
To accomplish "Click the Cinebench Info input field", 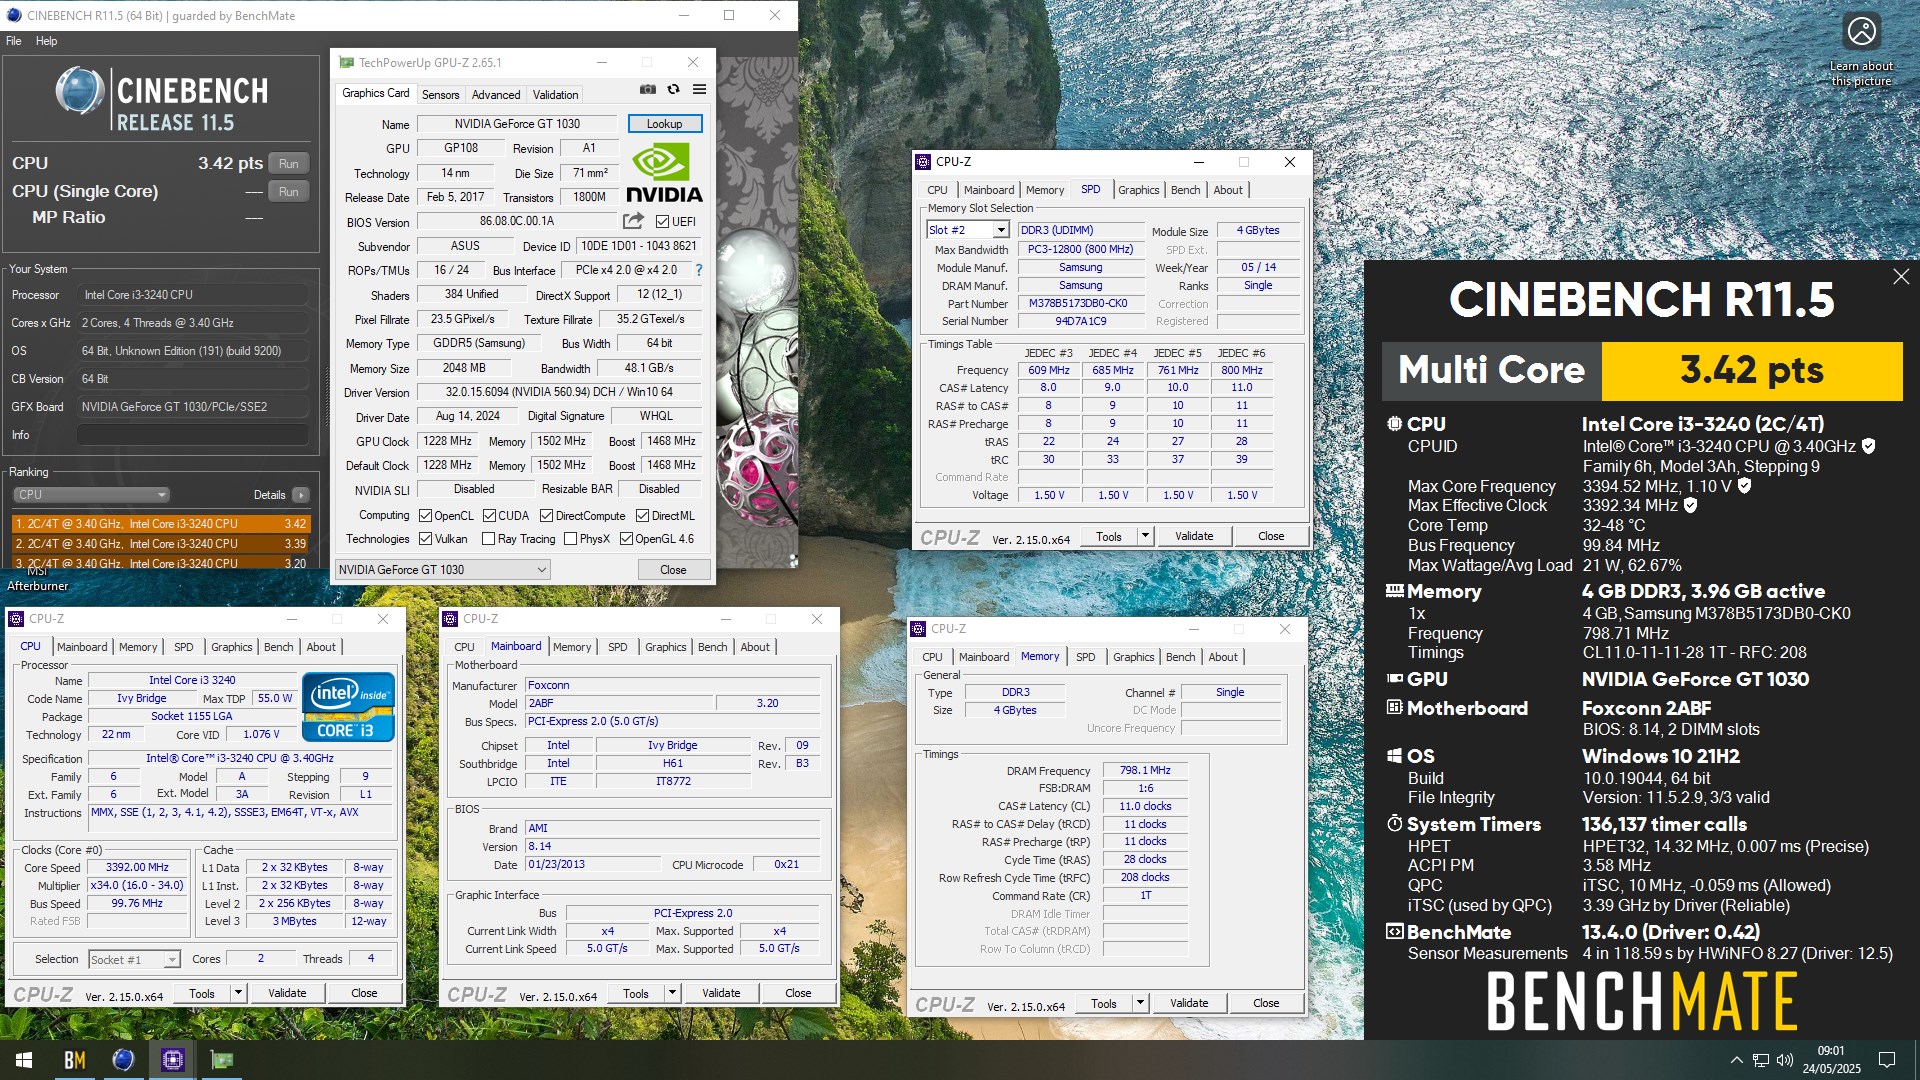I will 193,435.
